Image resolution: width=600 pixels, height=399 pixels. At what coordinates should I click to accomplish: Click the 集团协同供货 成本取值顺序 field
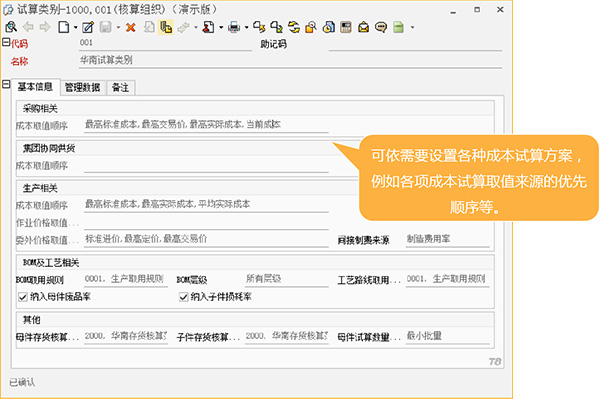tap(206, 166)
